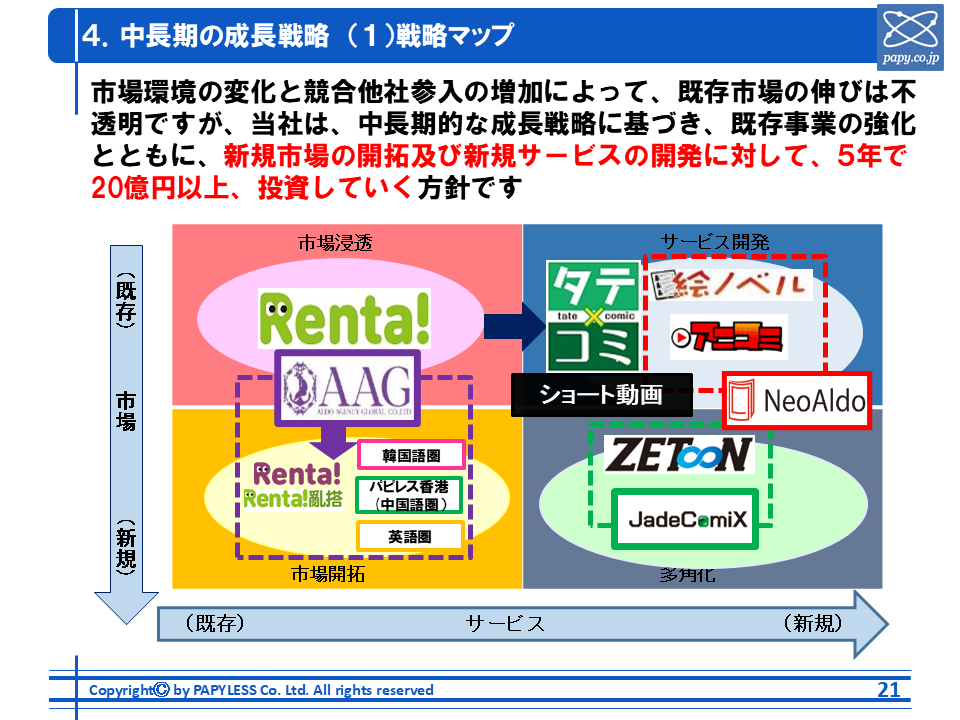960x720 pixels.
Task: Click （新規） on the vertical 市場 axis
Action: point(126,547)
